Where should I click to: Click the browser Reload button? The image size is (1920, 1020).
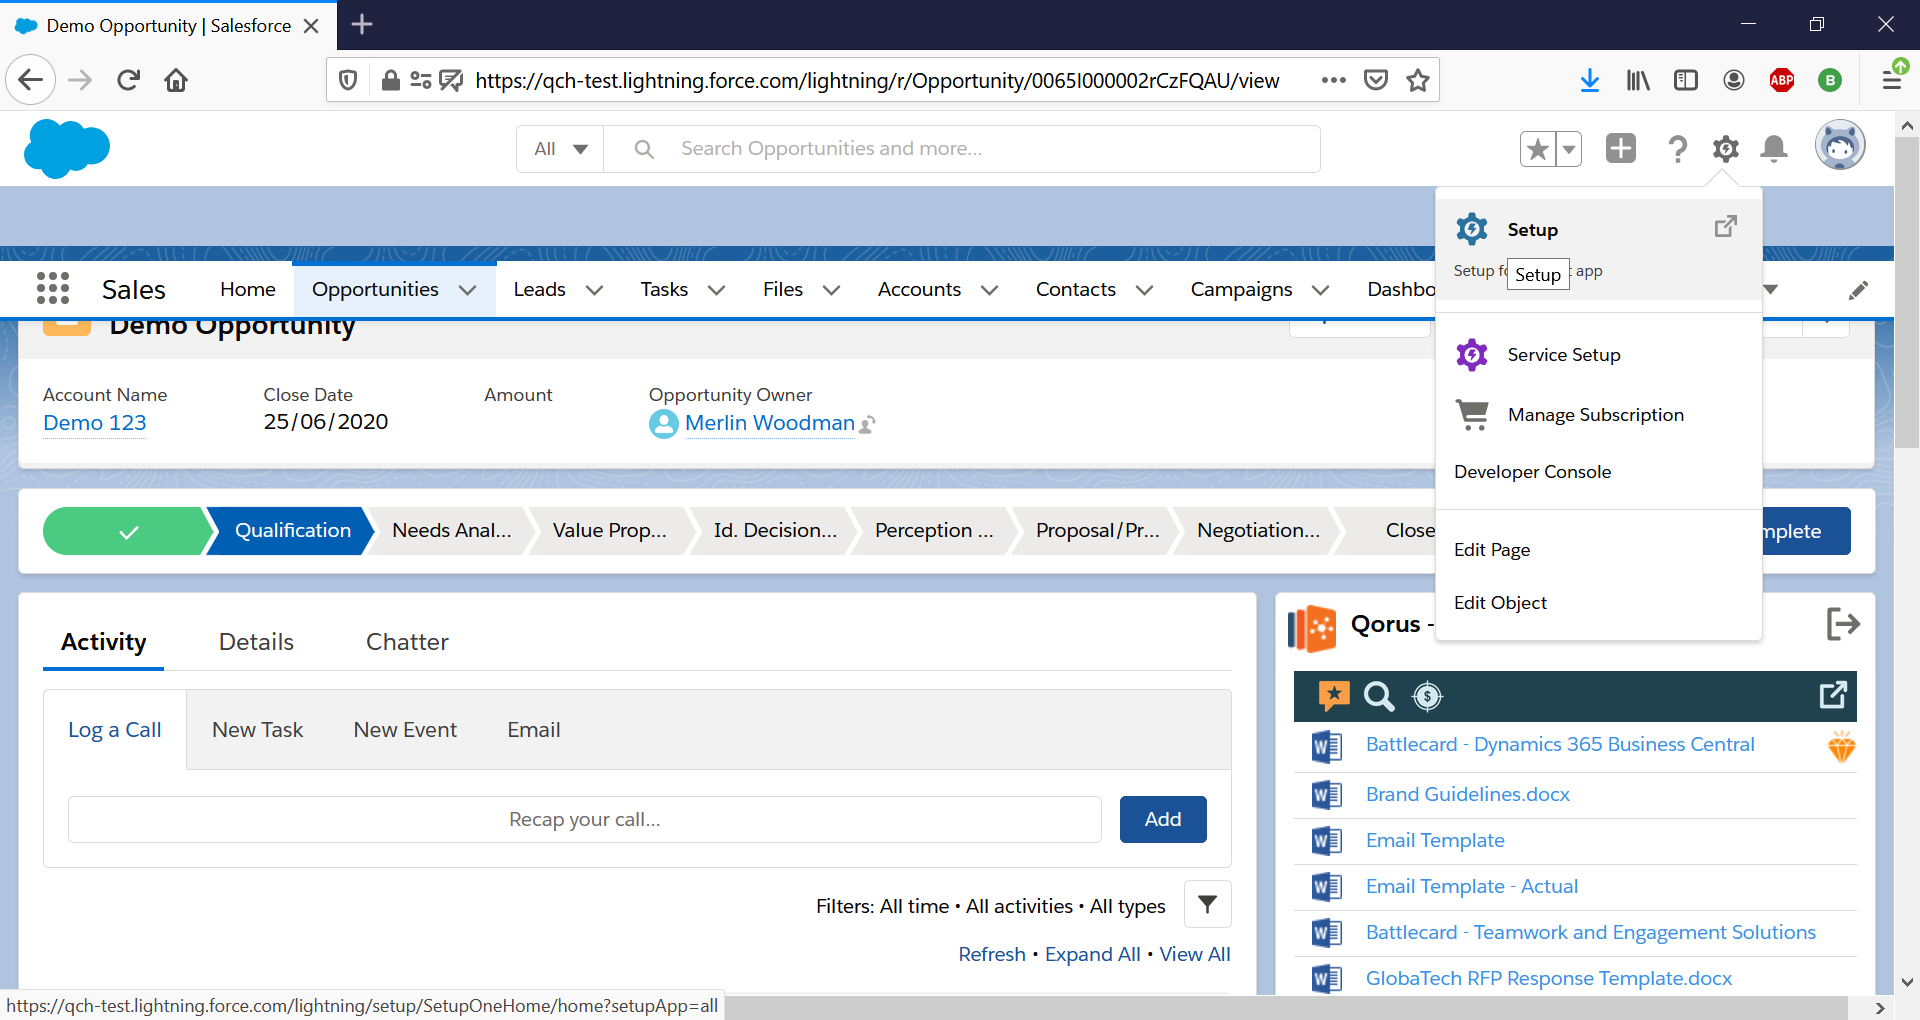(x=128, y=80)
